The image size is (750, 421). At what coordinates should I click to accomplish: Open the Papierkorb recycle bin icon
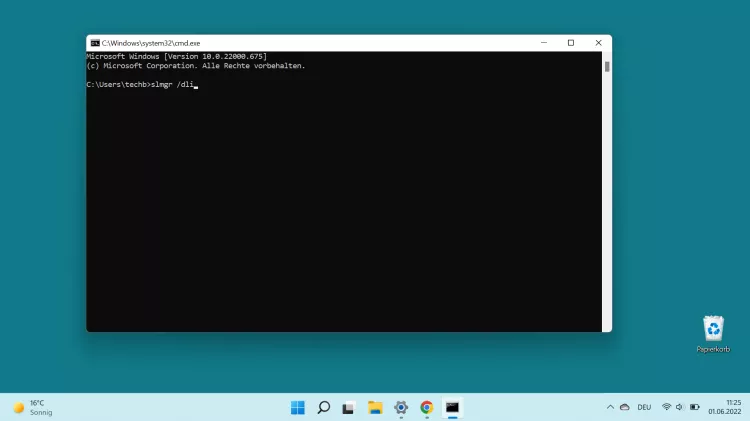(x=713, y=334)
